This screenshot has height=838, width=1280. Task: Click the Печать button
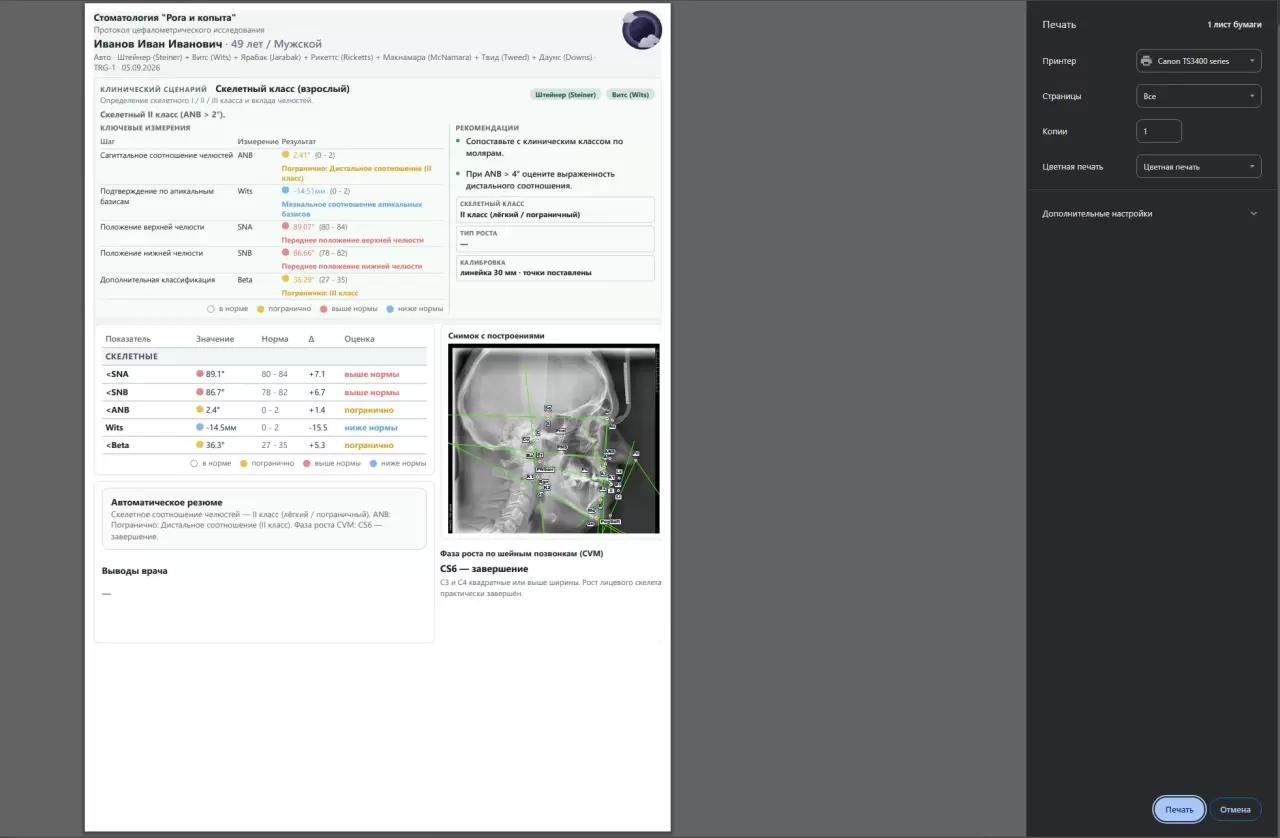[x=1179, y=809]
